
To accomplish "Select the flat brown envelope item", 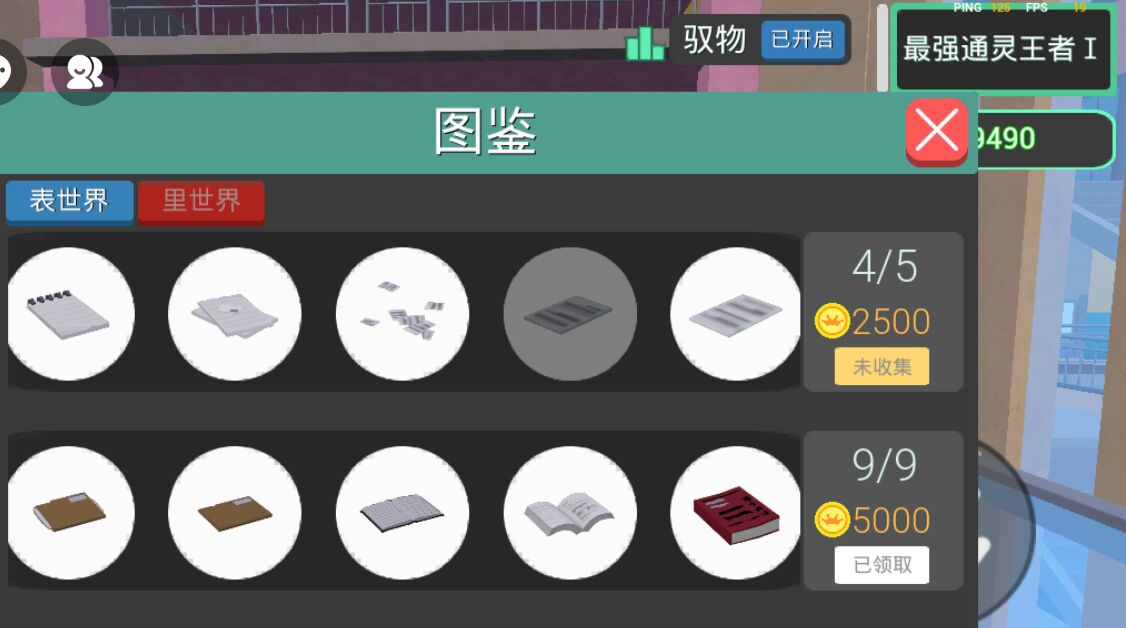I will coord(235,512).
